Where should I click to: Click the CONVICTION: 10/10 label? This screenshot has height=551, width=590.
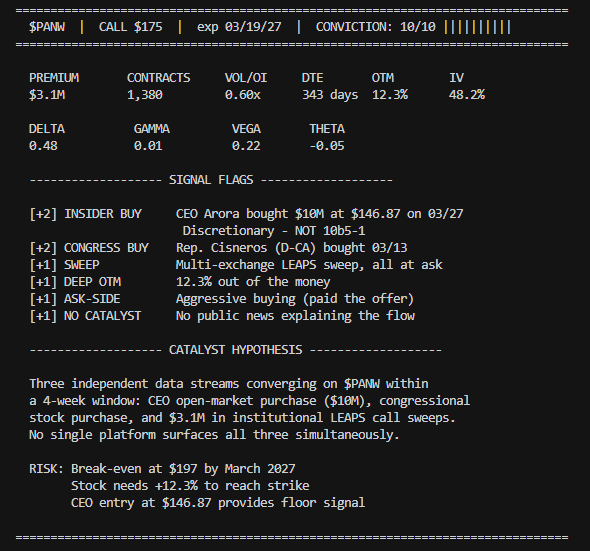click(x=376, y=27)
